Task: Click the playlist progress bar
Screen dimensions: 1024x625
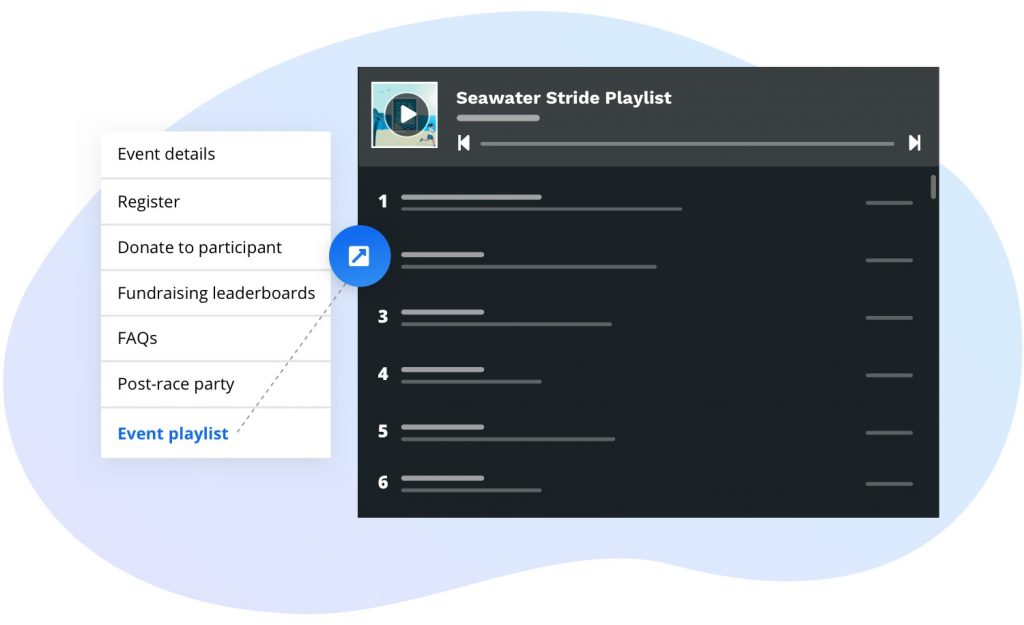Action: click(686, 144)
